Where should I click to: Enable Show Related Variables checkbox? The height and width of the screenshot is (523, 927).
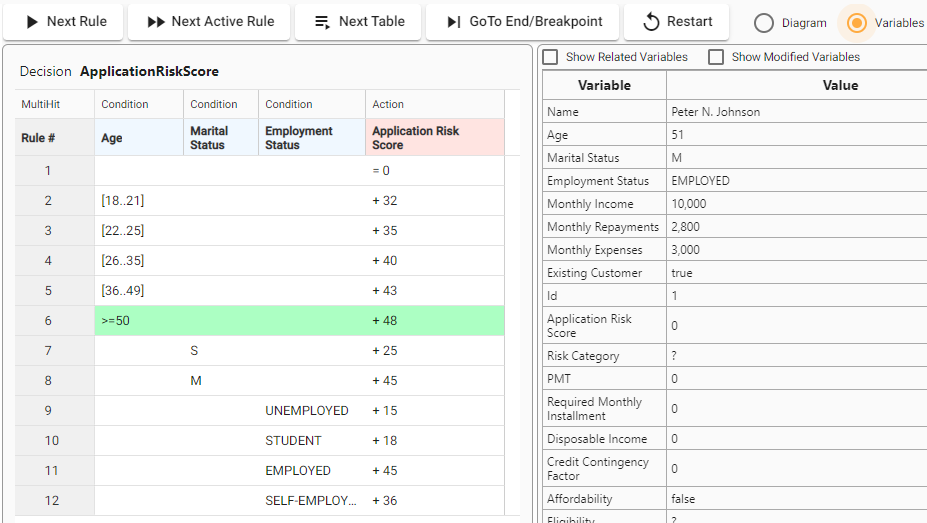(551, 57)
